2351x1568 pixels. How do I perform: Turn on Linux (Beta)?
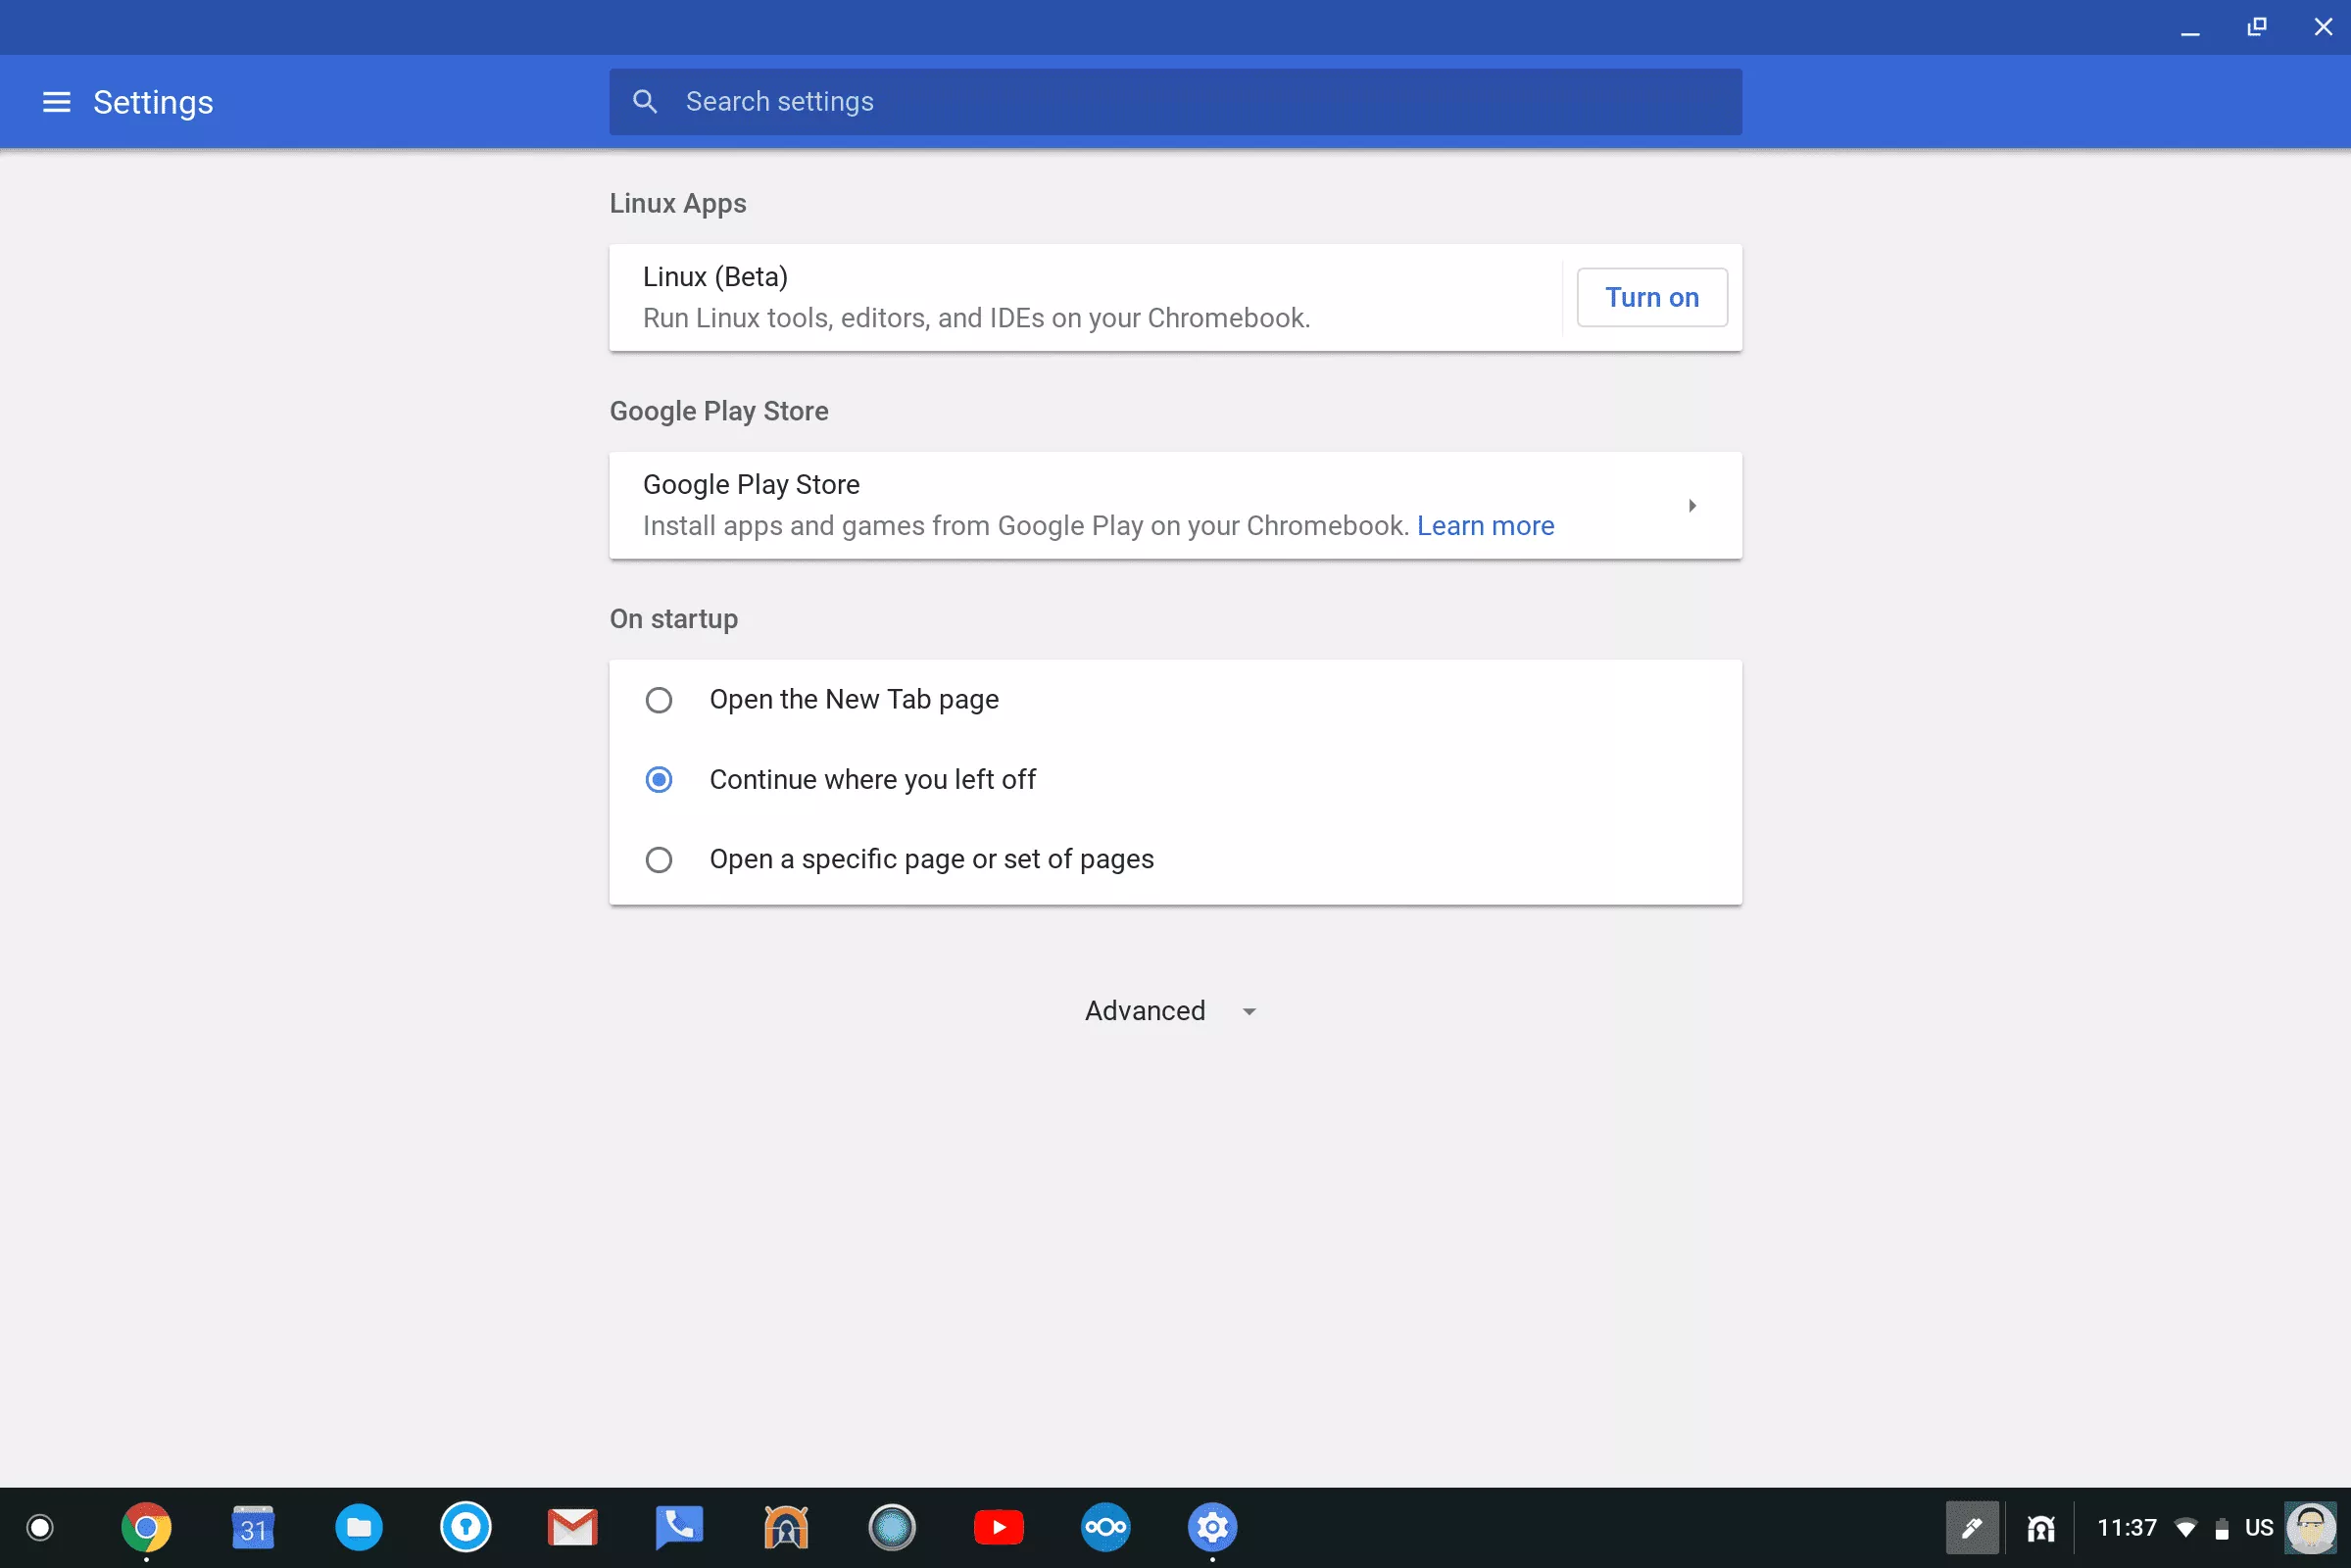tap(1651, 298)
